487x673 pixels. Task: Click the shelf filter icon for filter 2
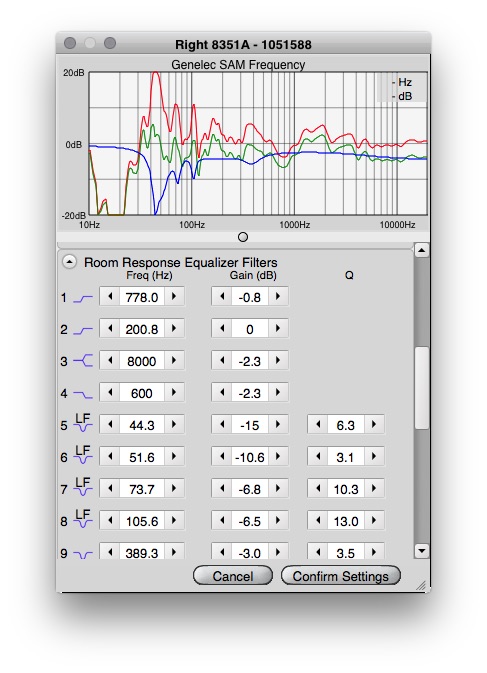83,330
